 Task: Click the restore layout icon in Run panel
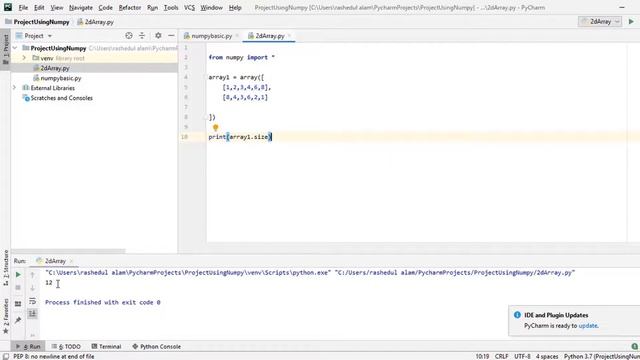[18, 304]
